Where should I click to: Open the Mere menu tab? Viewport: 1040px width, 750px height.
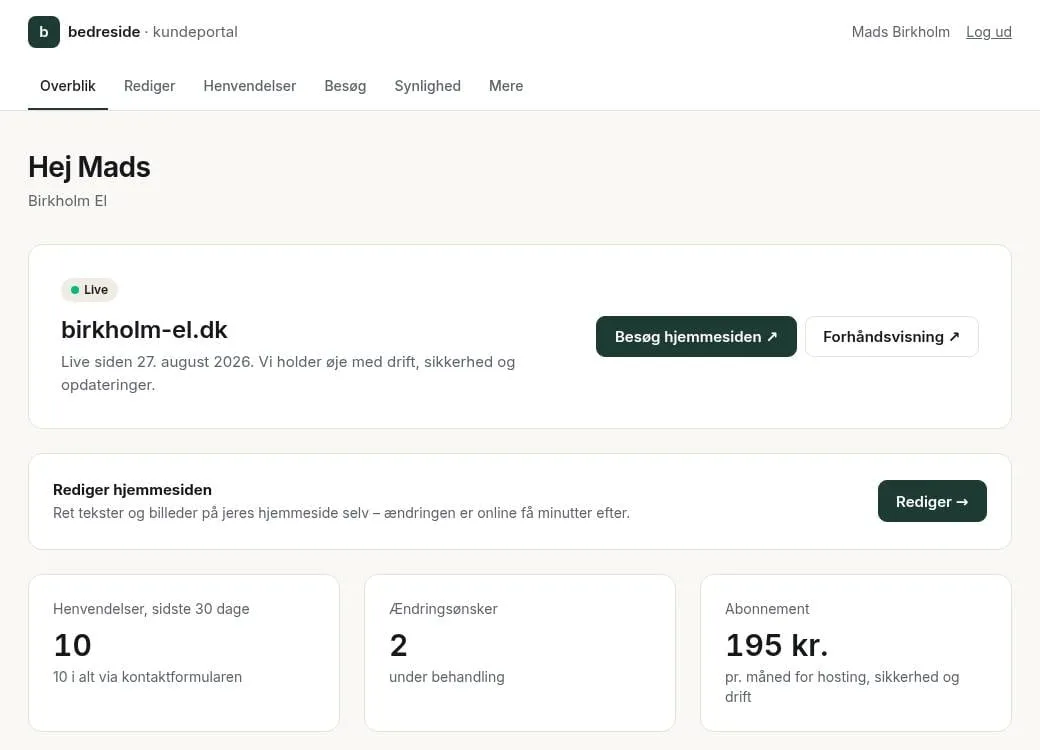(506, 86)
